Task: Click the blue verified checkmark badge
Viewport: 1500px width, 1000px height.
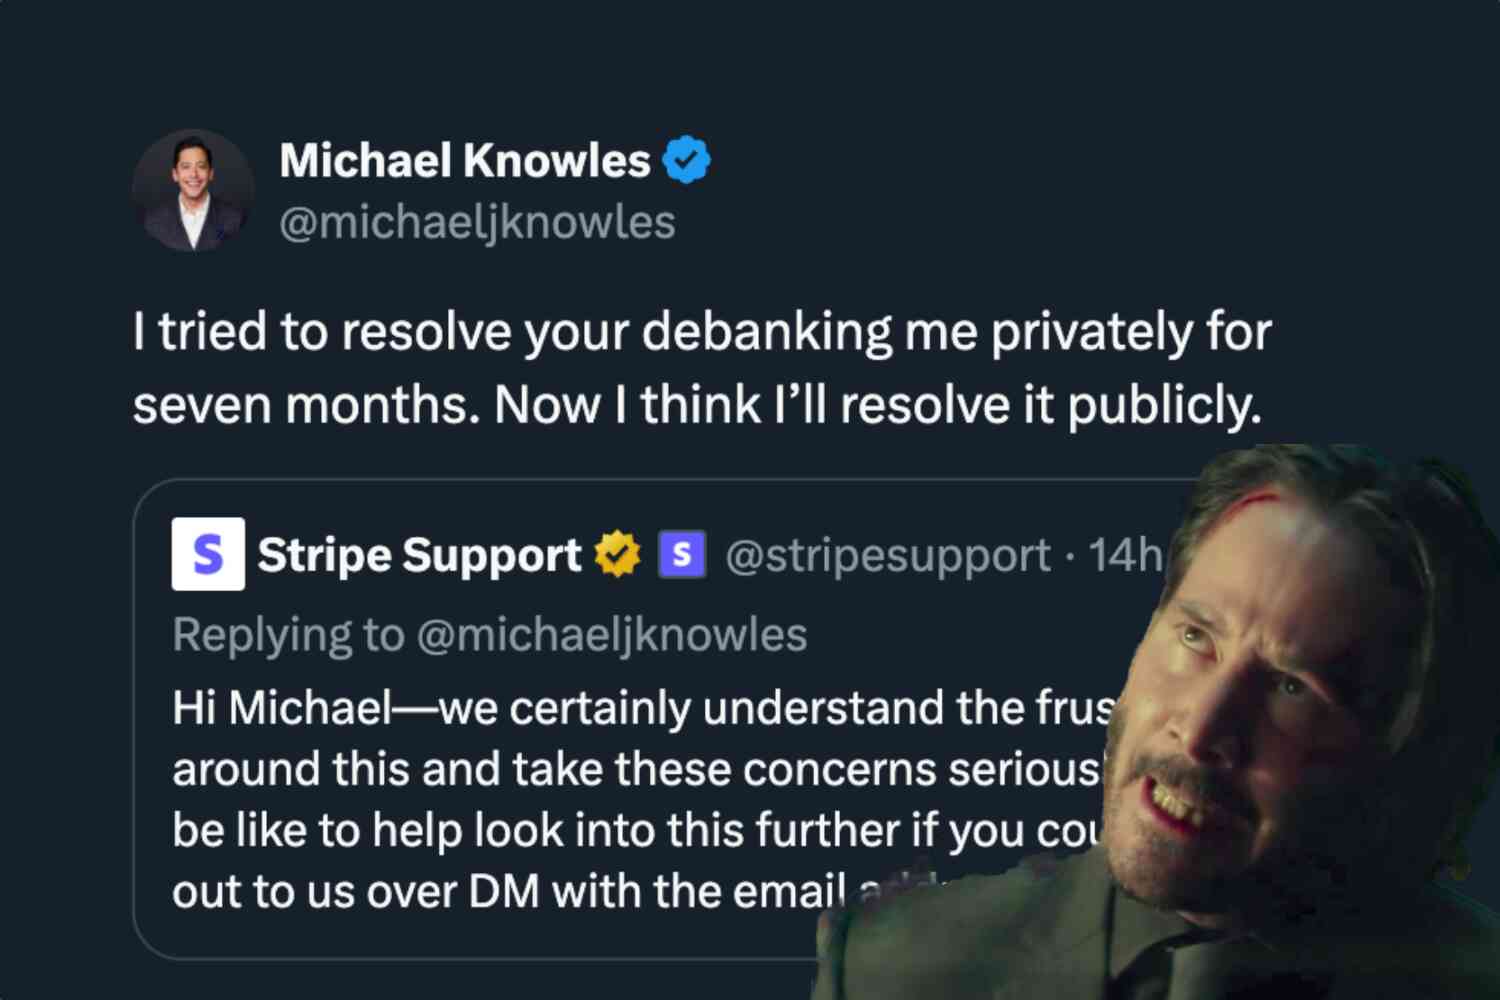Action: point(687,160)
